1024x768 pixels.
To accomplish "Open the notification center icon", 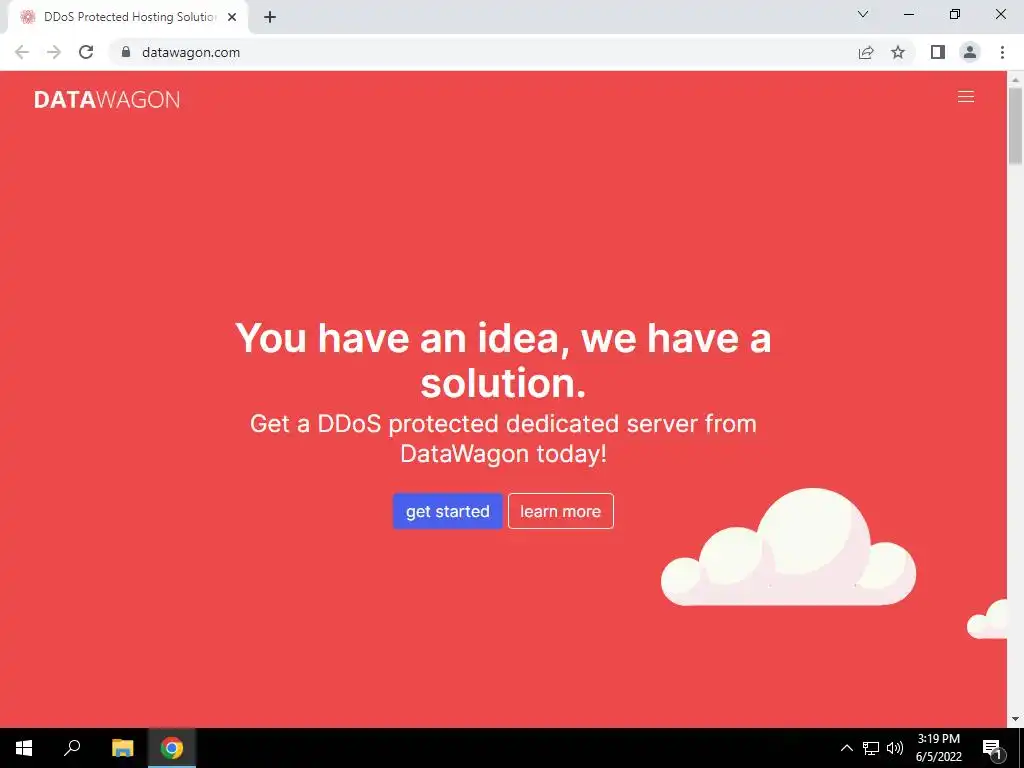I will click(x=992, y=748).
